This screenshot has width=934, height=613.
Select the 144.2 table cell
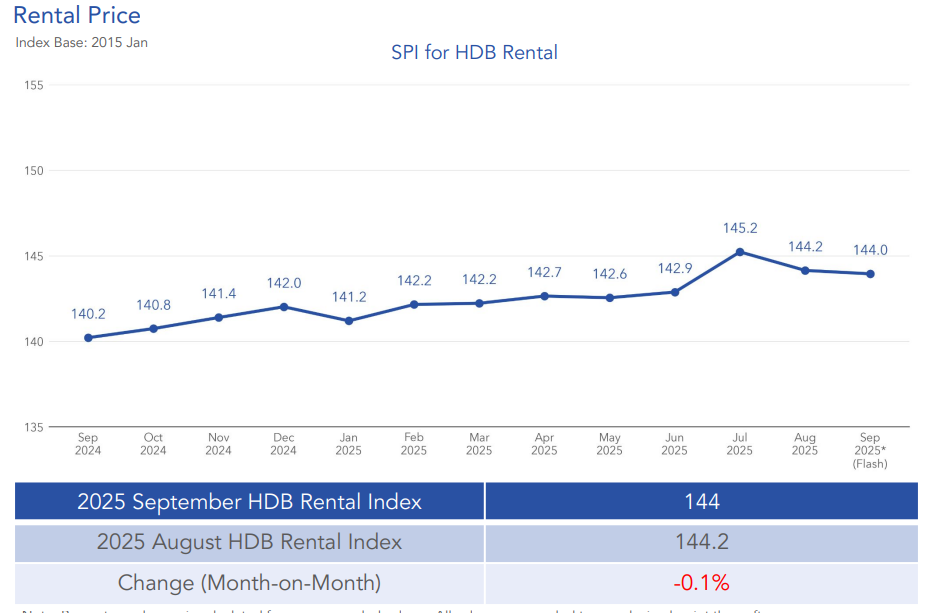pyautogui.click(x=702, y=542)
